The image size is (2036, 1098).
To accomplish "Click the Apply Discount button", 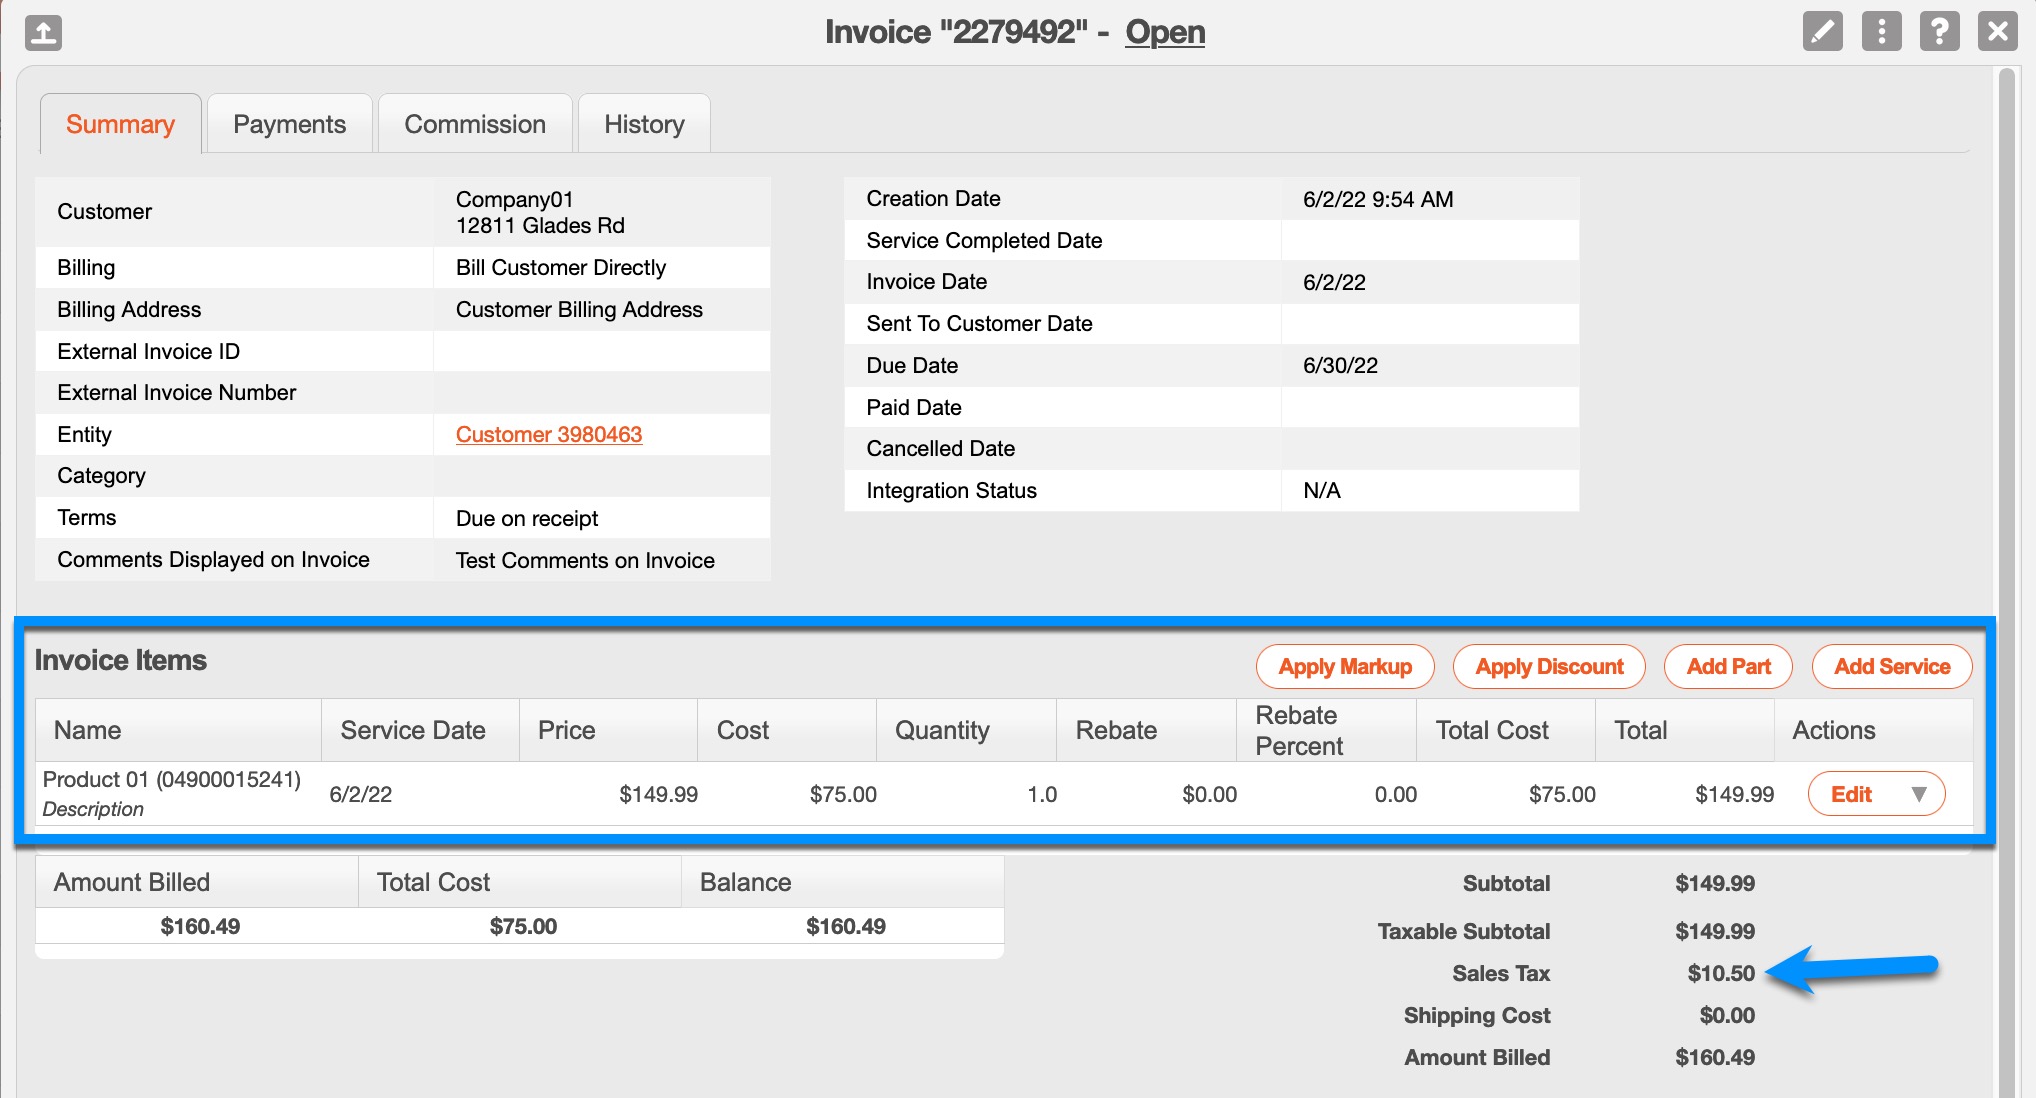I will 1549,667.
